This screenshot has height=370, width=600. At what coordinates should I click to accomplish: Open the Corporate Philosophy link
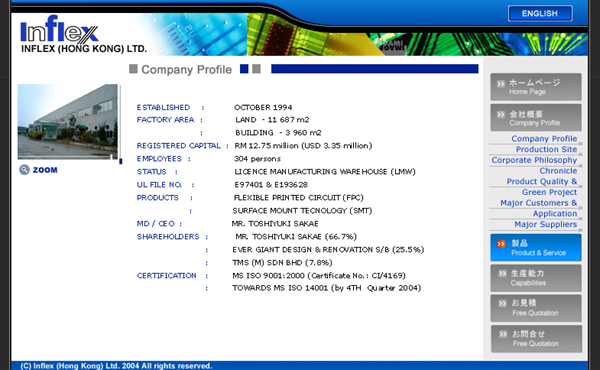pos(534,160)
